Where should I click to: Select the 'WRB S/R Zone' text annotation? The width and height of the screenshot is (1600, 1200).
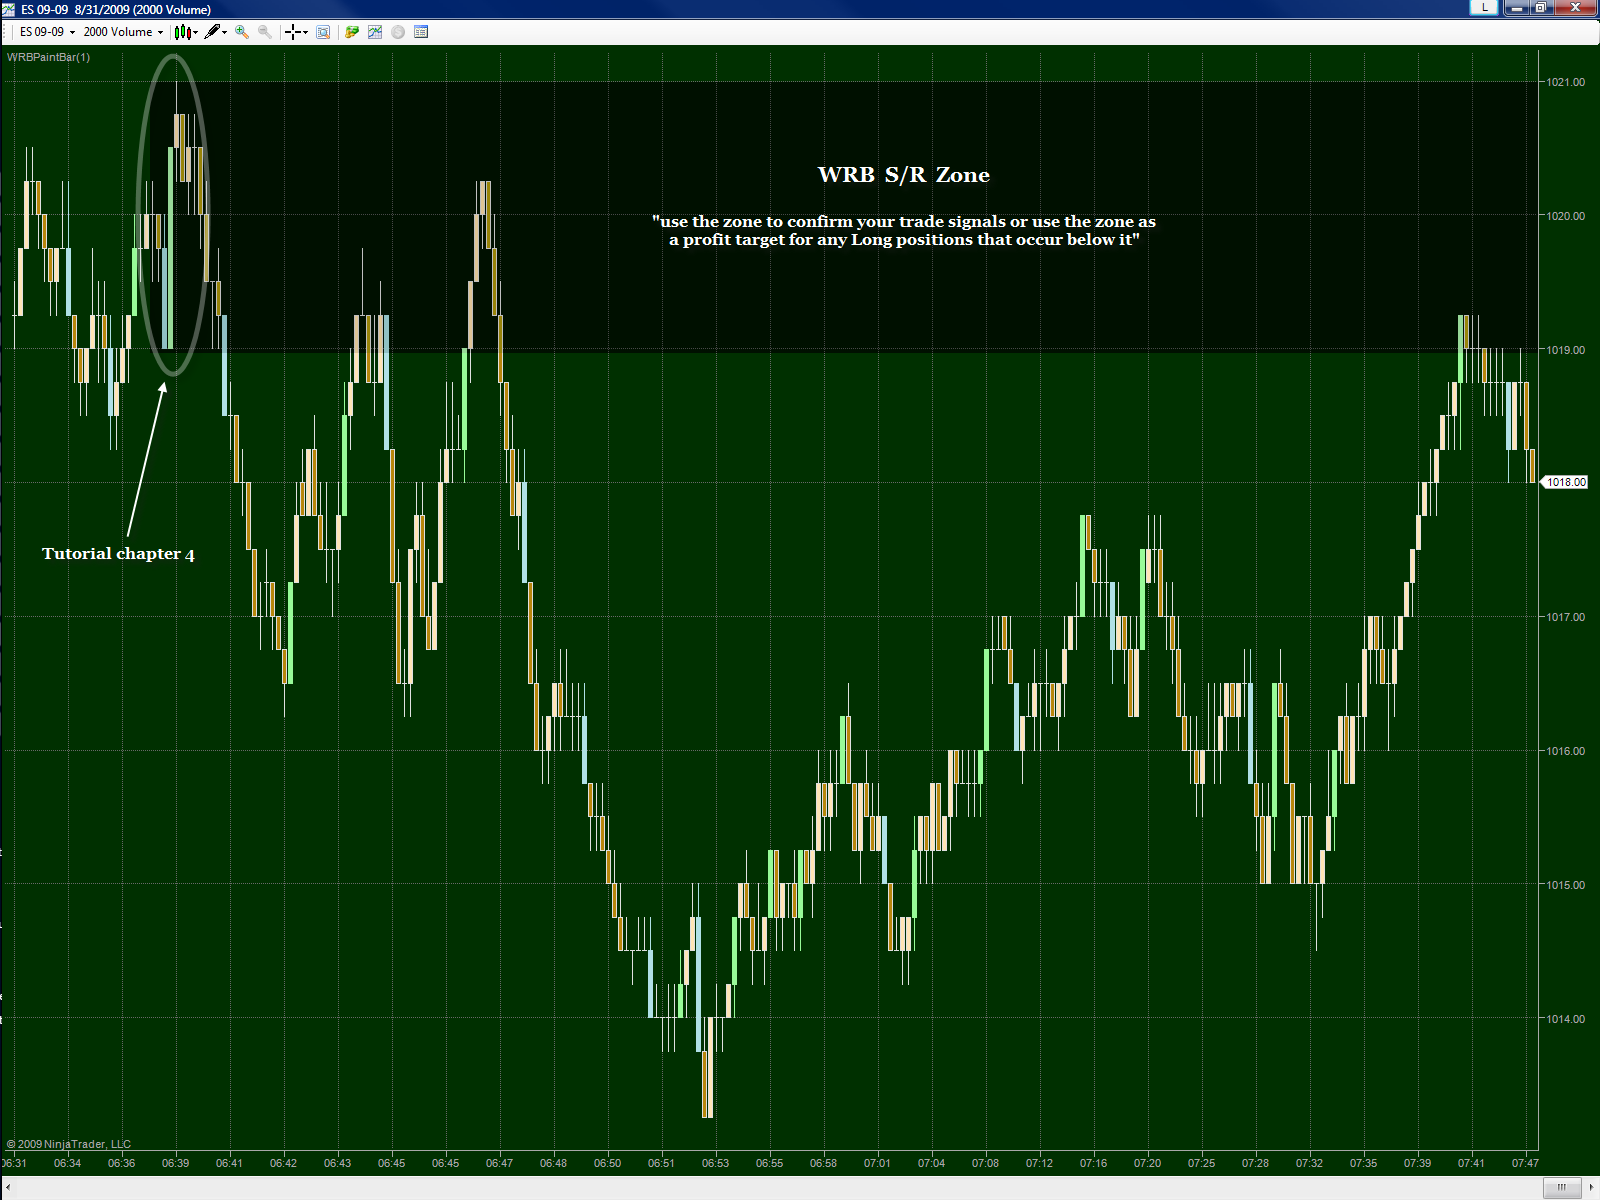(x=904, y=175)
